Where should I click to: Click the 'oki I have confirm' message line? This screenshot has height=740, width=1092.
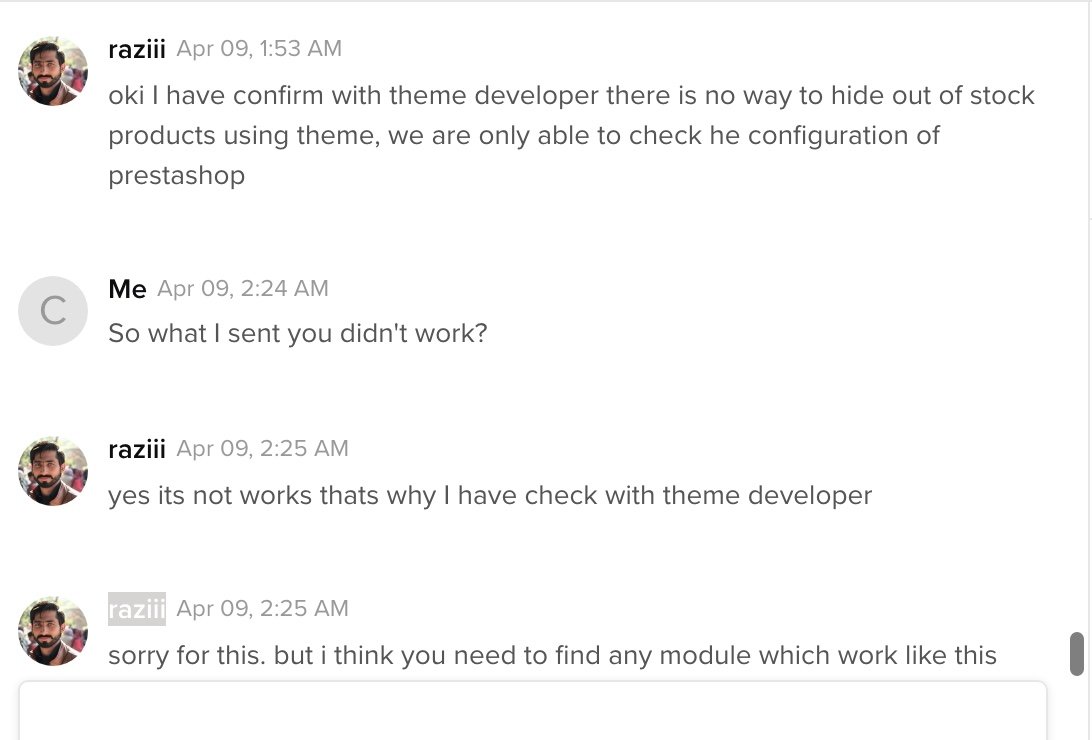point(571,96)
